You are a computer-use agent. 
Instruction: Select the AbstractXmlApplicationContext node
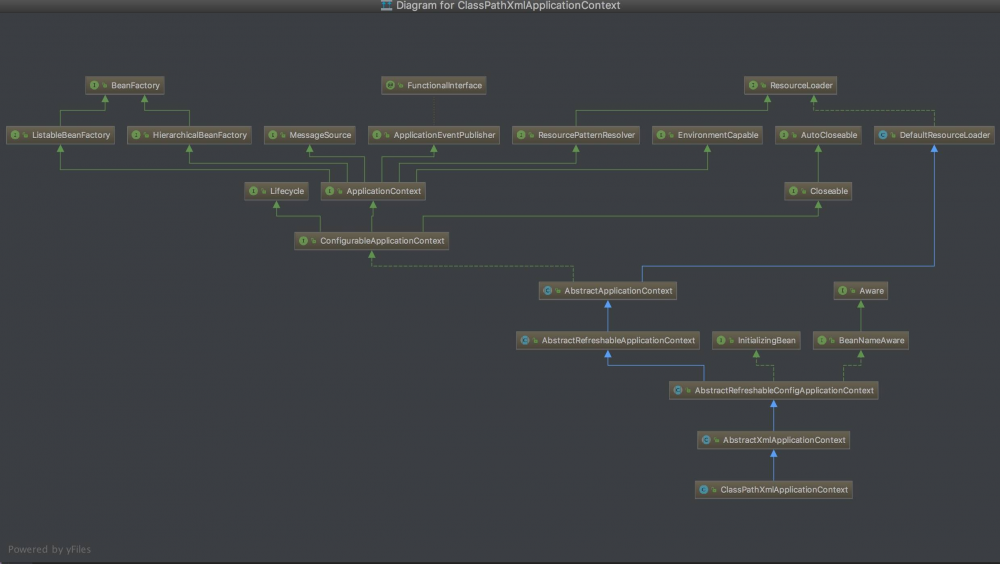point(774,440)
